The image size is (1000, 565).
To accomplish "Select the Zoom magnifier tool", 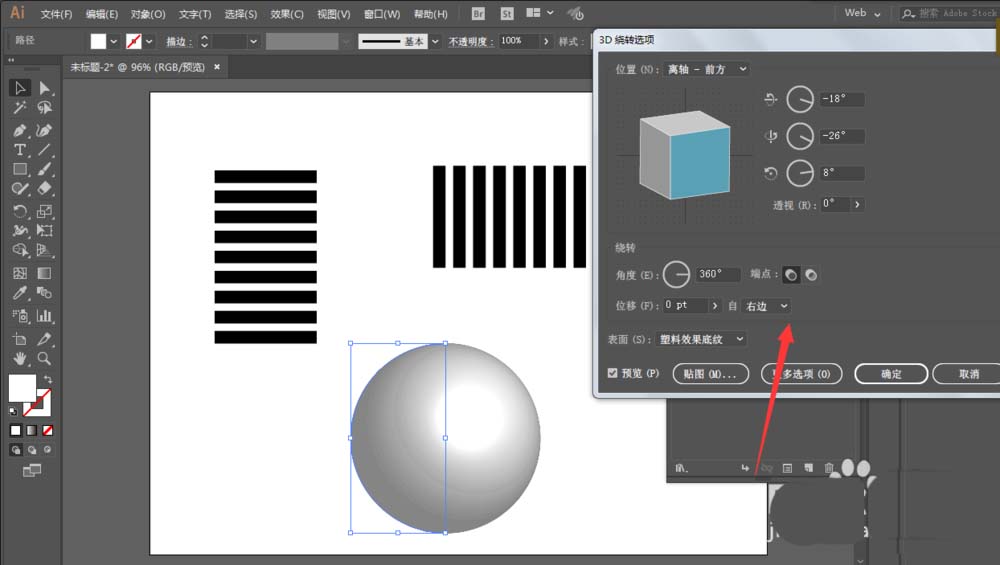I will coord(44,357).
